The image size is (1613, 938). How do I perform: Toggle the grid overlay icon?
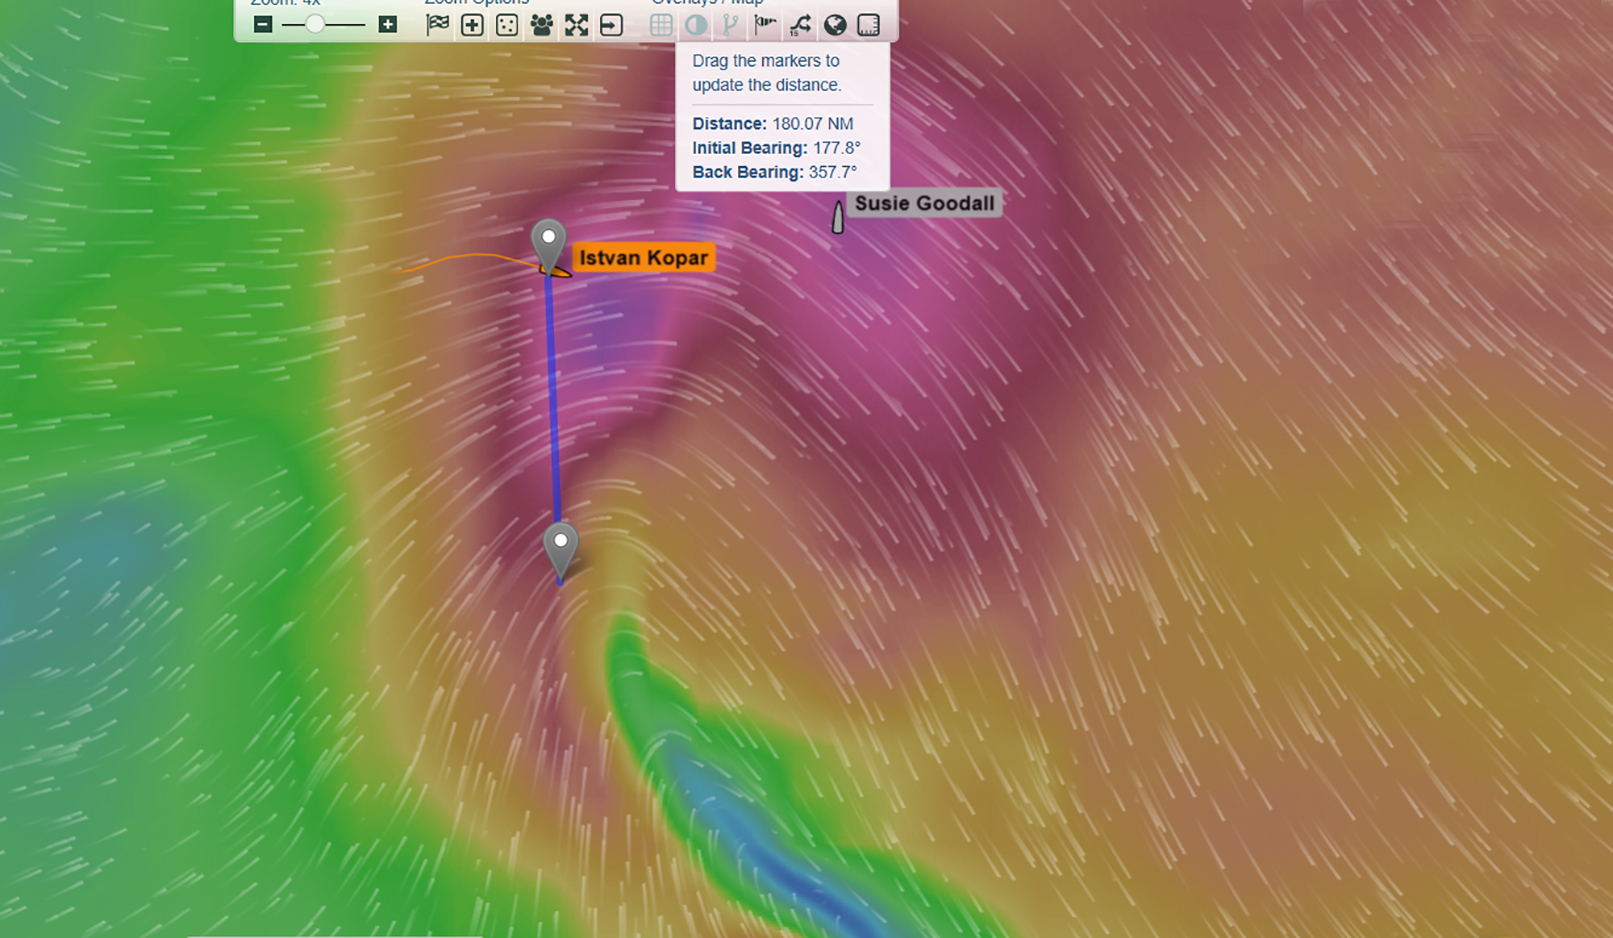[x=661, y=25]
